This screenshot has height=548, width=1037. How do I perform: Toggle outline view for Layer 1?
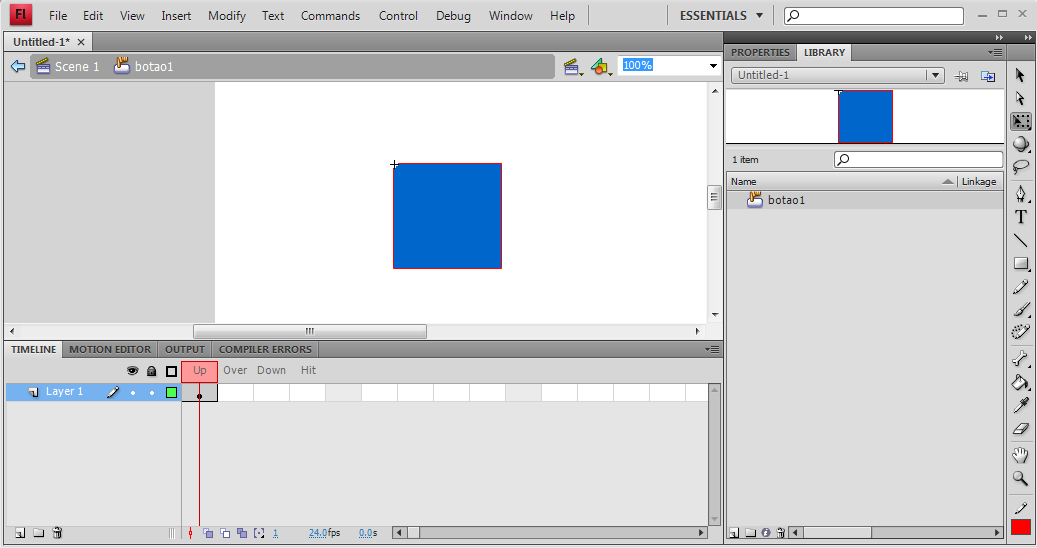click(x=171, y=392)
